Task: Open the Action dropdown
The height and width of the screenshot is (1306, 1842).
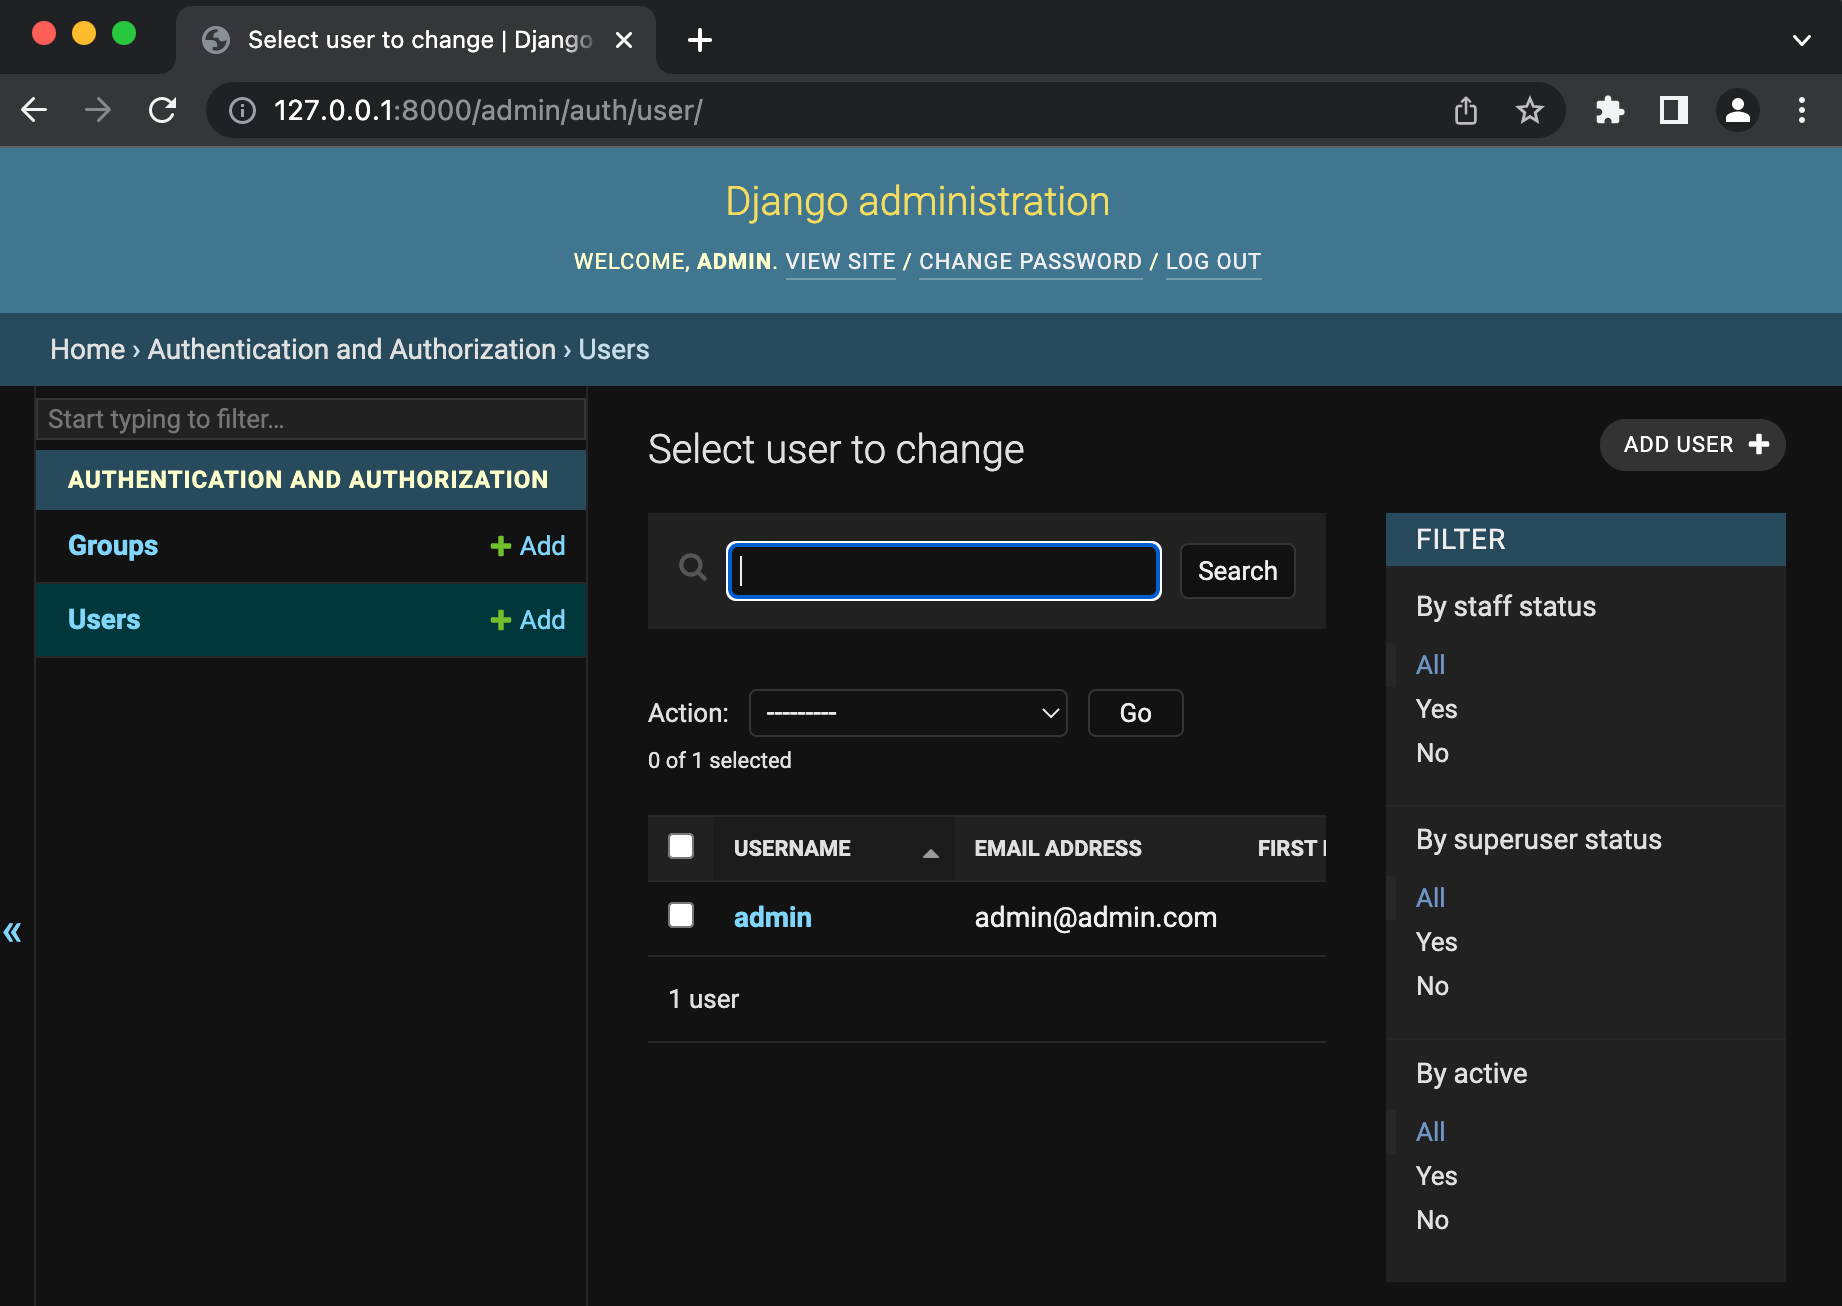Action: pyautogui.click(x=908, y=713)
